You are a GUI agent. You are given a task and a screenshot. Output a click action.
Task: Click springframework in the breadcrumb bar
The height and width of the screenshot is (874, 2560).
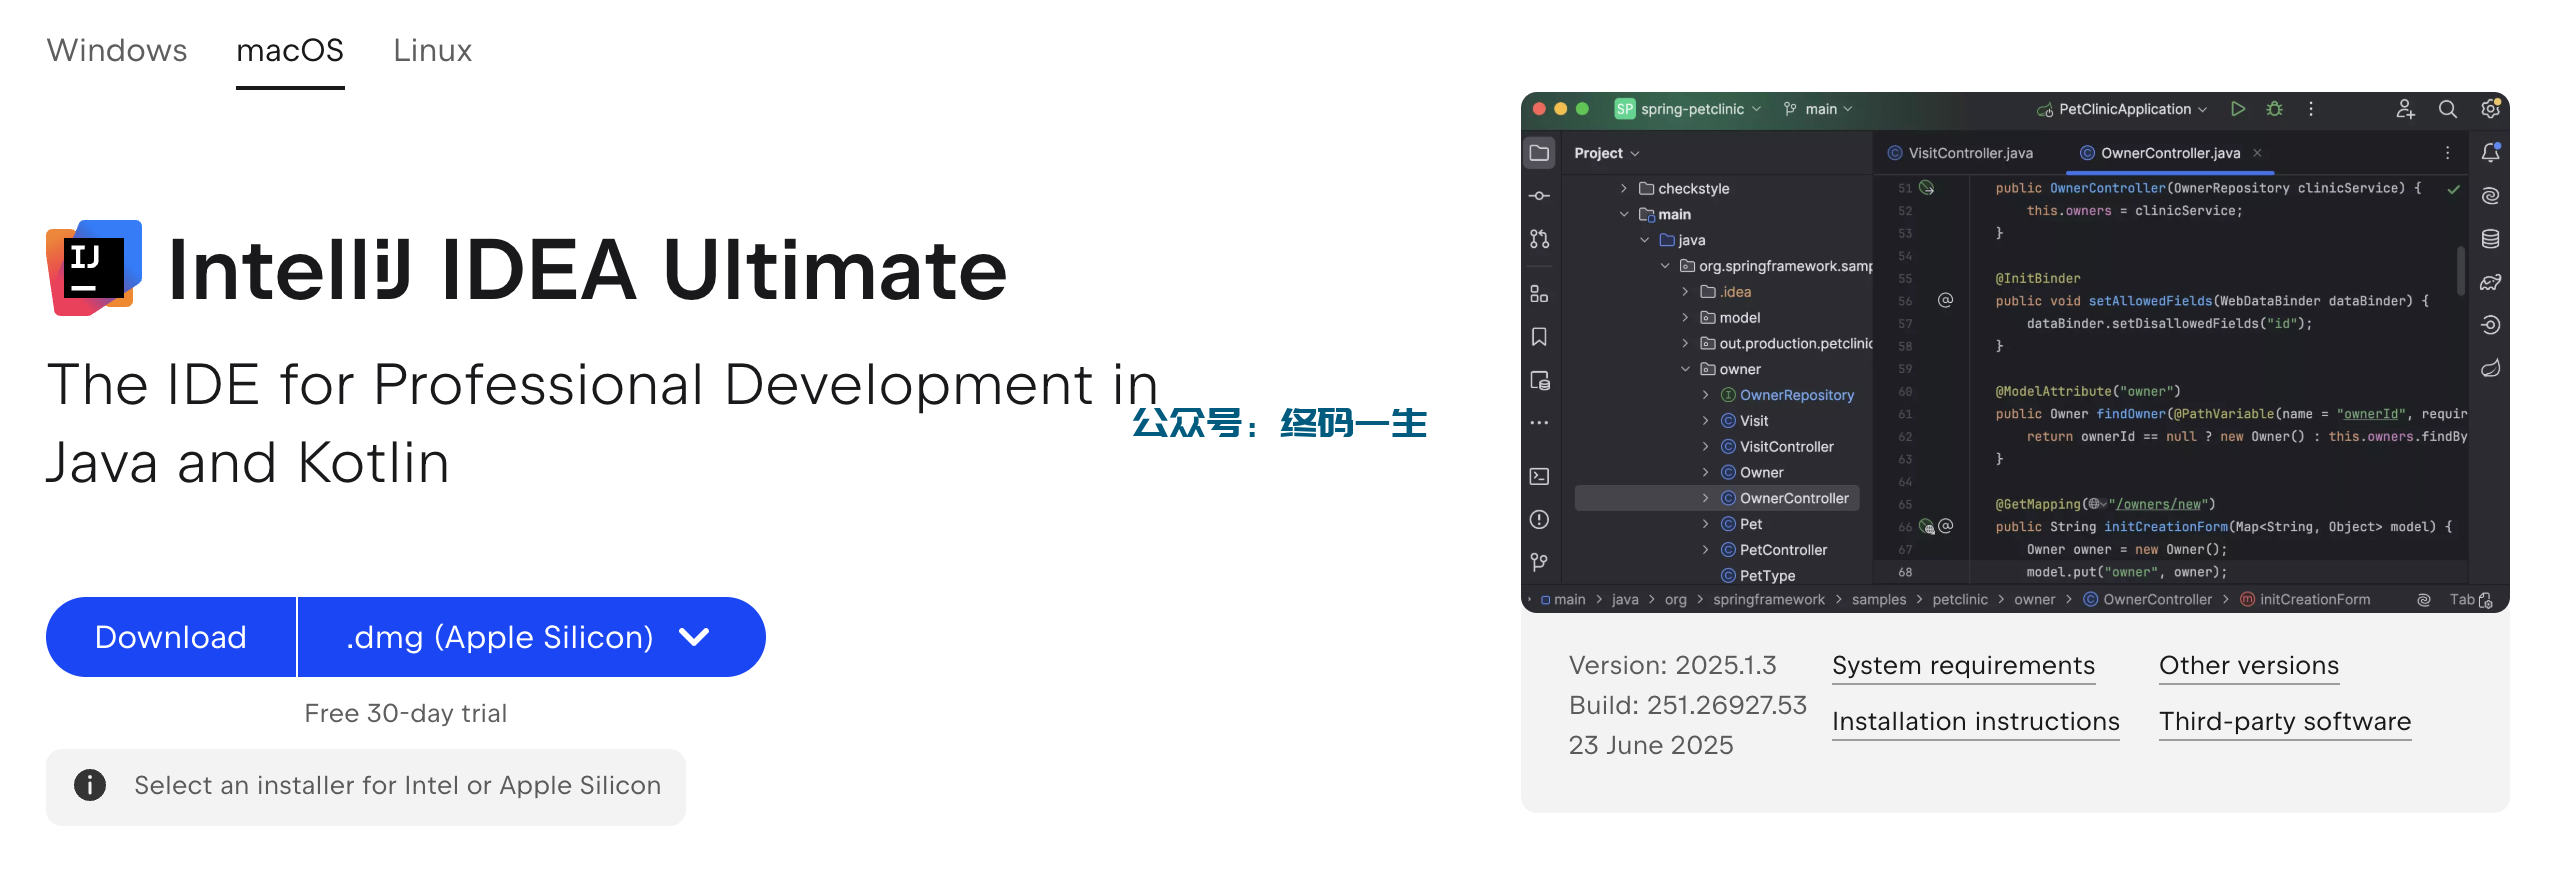point(1768,600)
